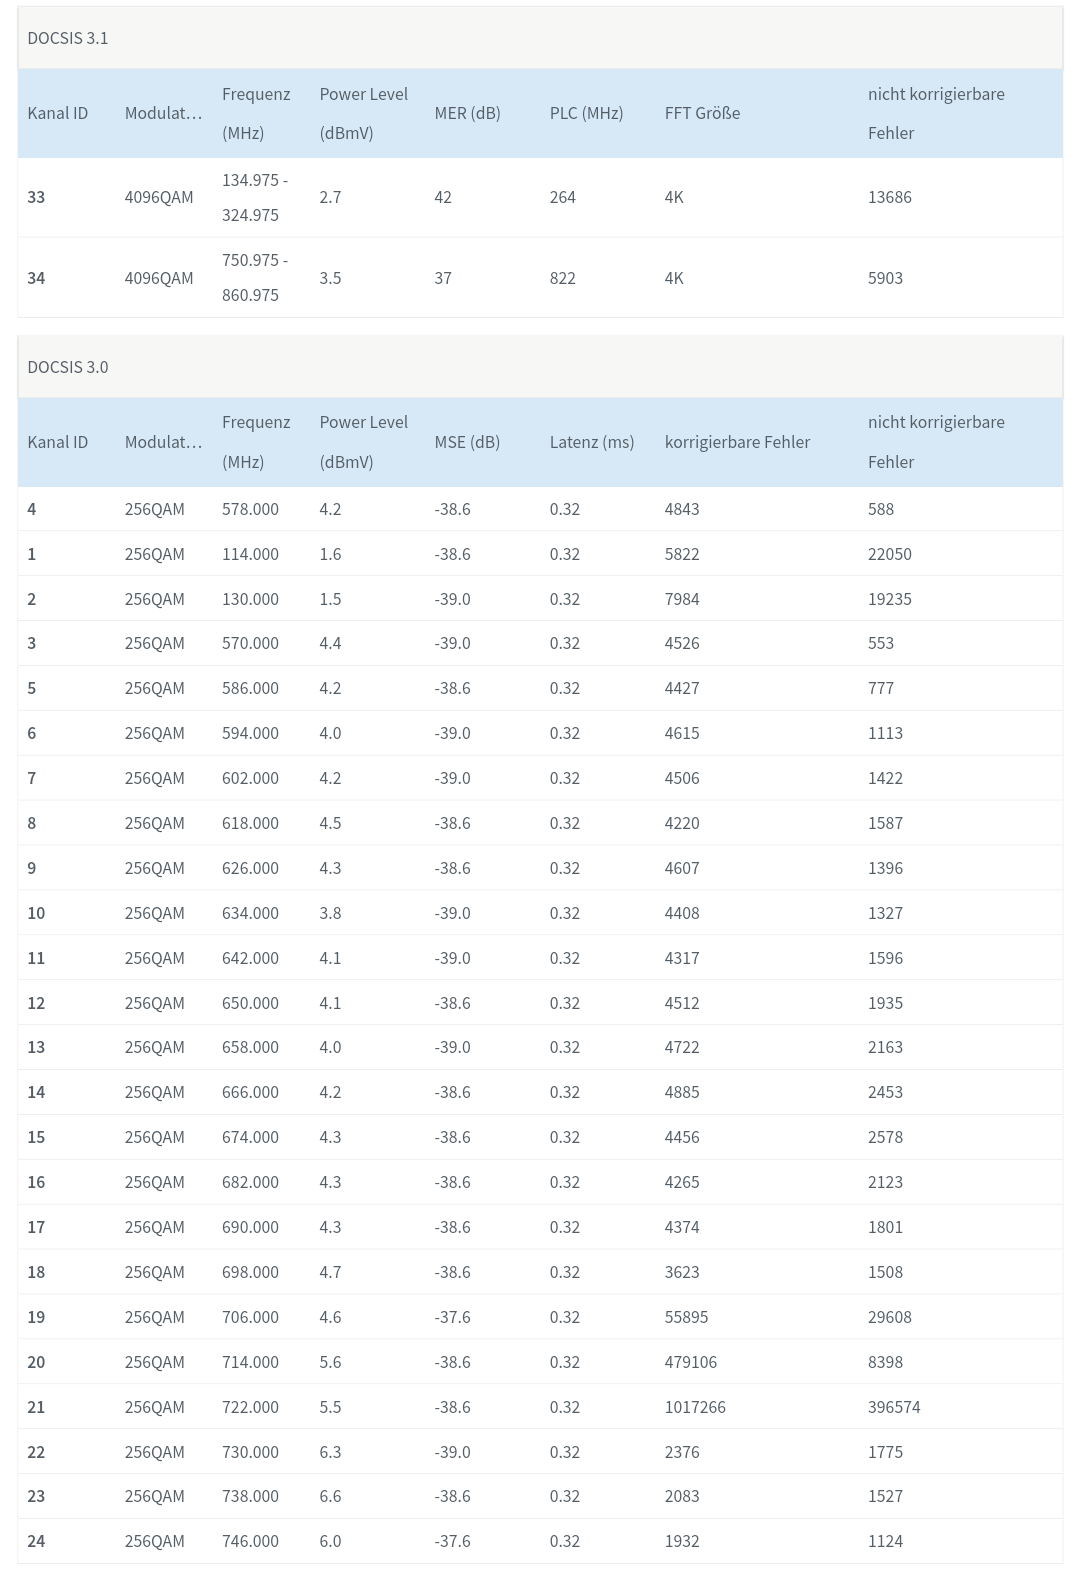This screenshot has height=1589, width=1080.
Task: Click channel 24 row ID cell
Action: [x=36, y=1541]
